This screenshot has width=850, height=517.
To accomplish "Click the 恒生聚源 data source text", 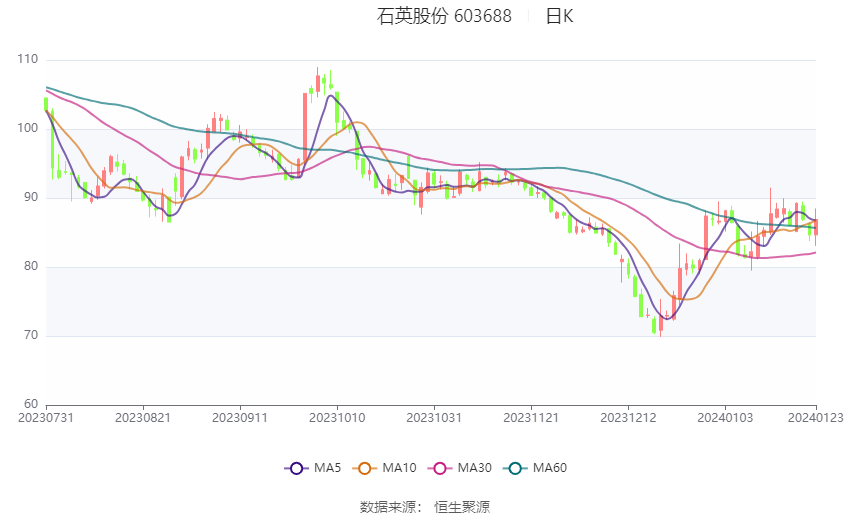I will pos(462,507).
